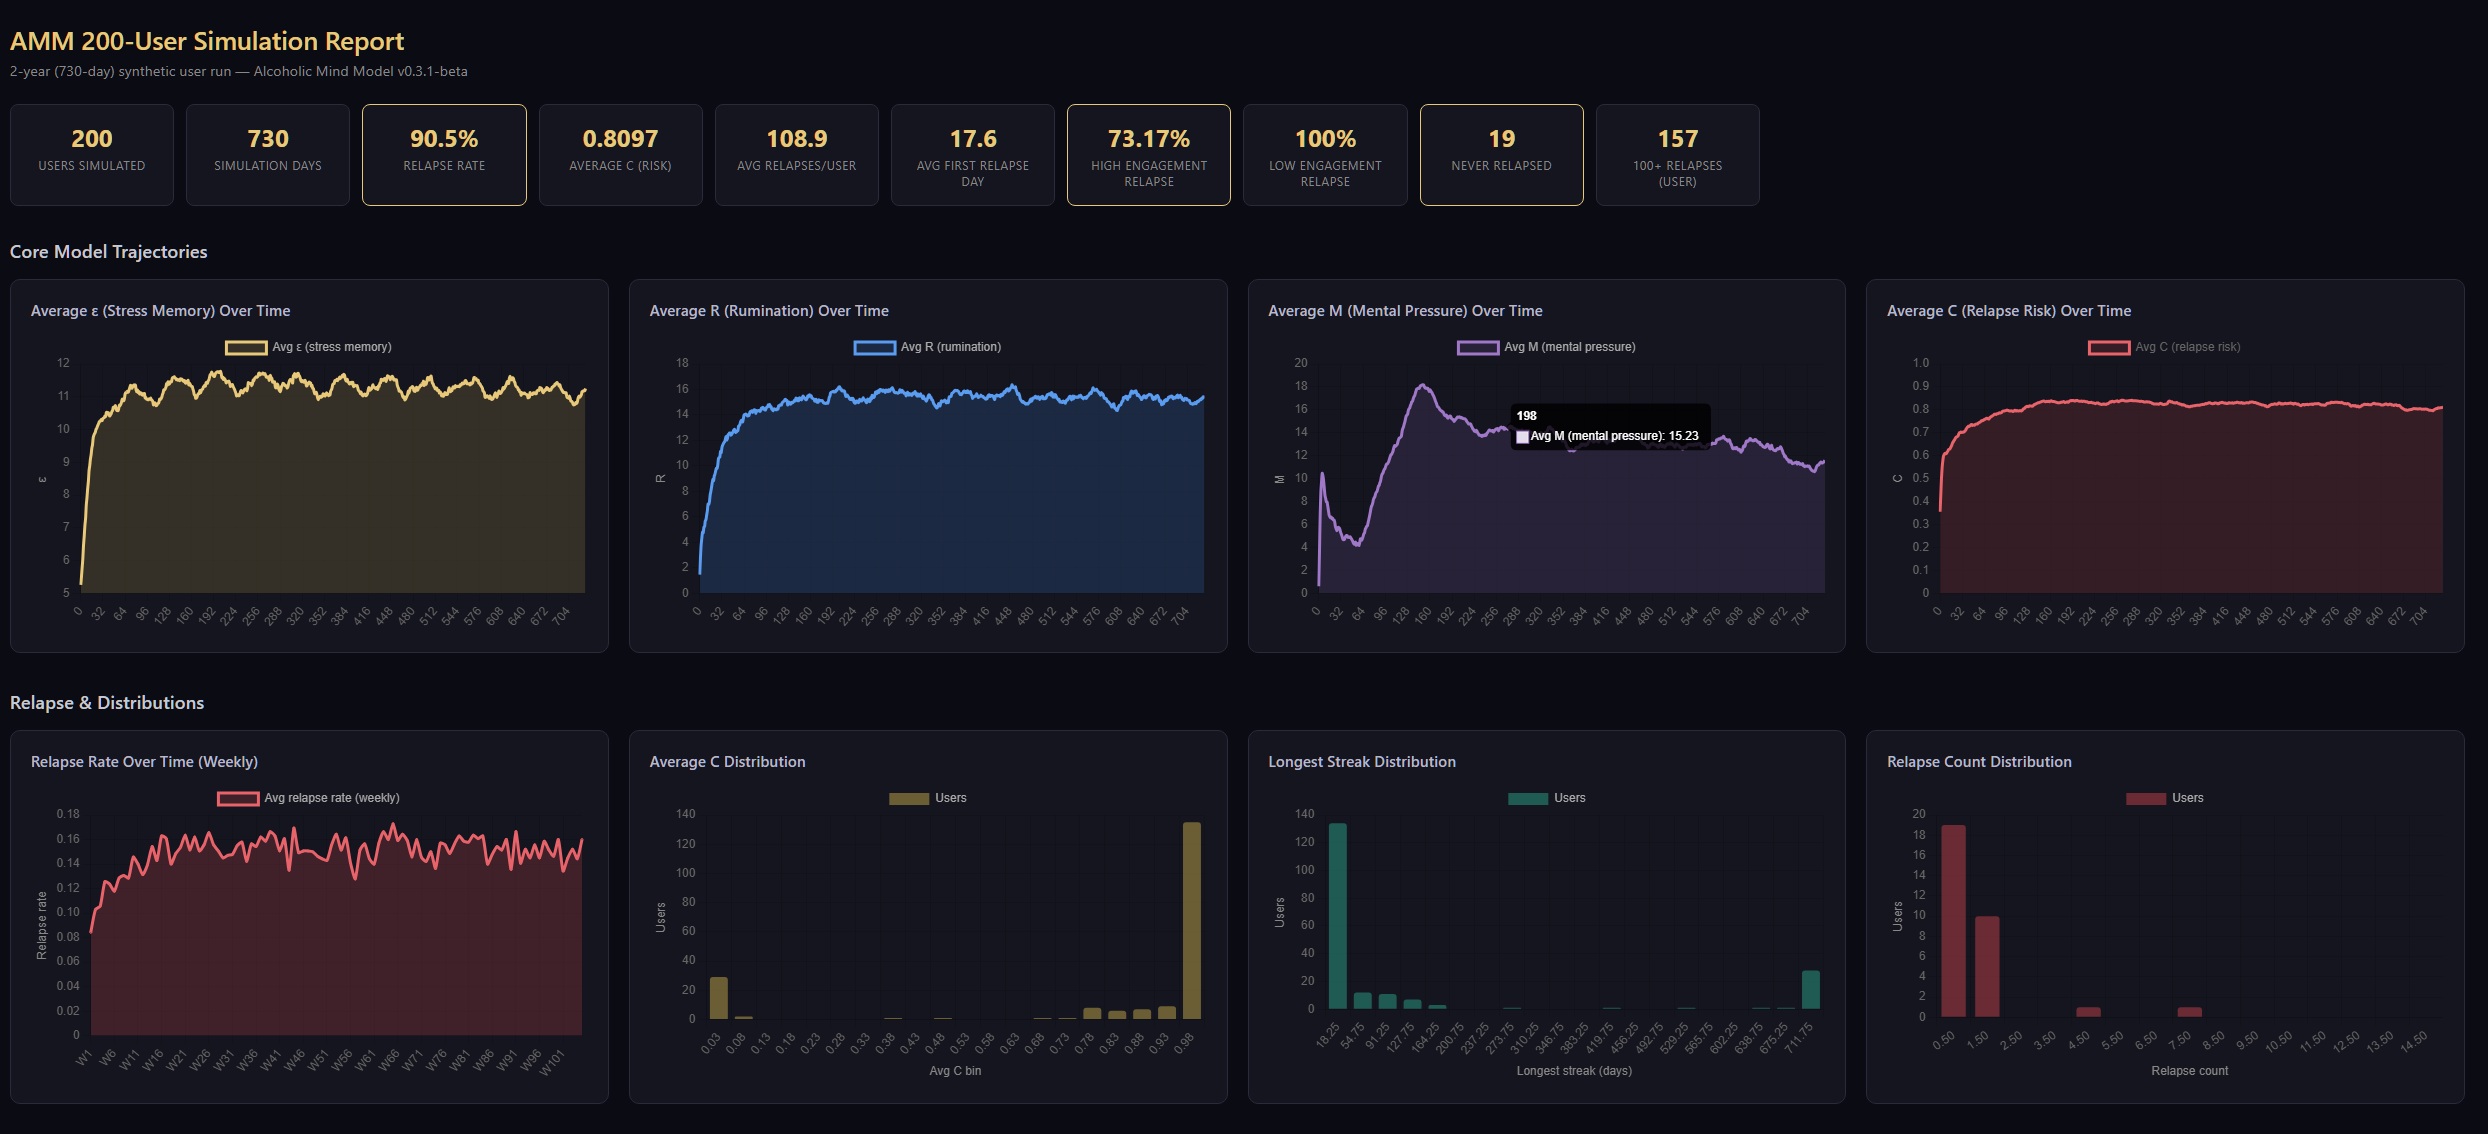This screenshot has height=1134, width=2488.
Task: Click the Avg M tooltip showing 15.23
Action: coord(1610,426)
